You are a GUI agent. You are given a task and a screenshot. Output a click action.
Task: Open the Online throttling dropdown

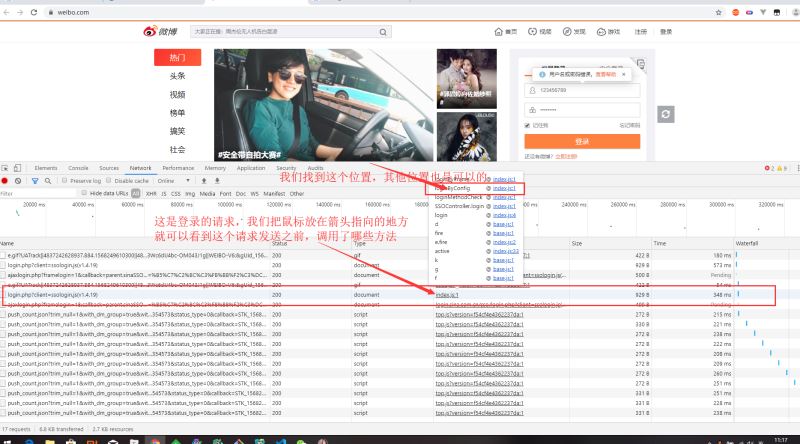pos(173,181)
